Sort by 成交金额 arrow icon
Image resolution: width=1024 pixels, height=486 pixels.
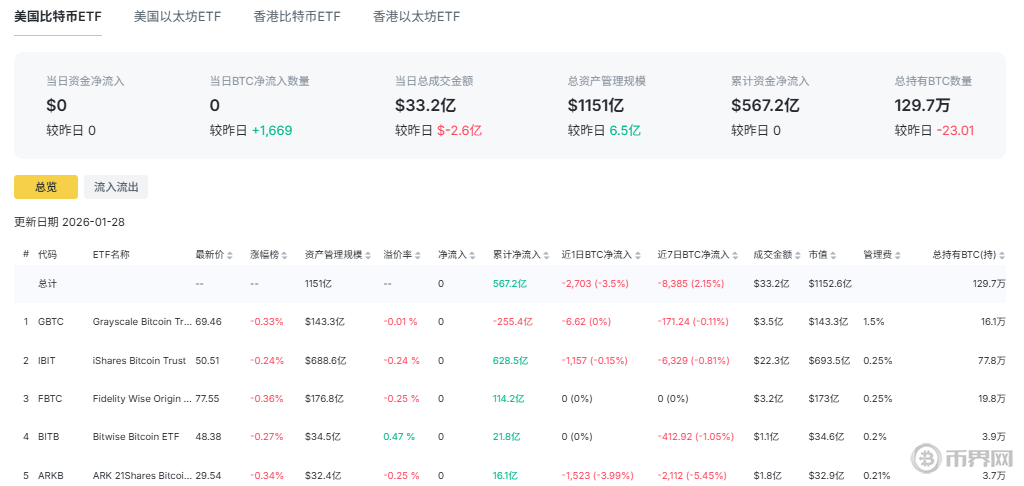797,255
